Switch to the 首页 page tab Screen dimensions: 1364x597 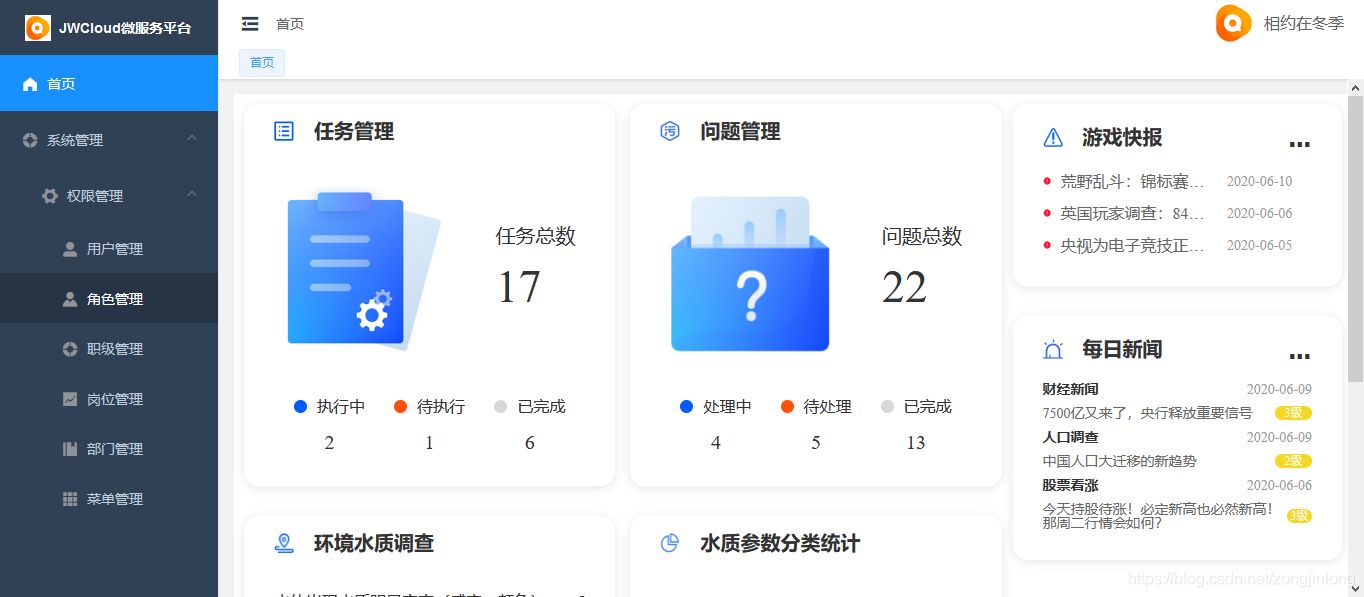(262, 62)
